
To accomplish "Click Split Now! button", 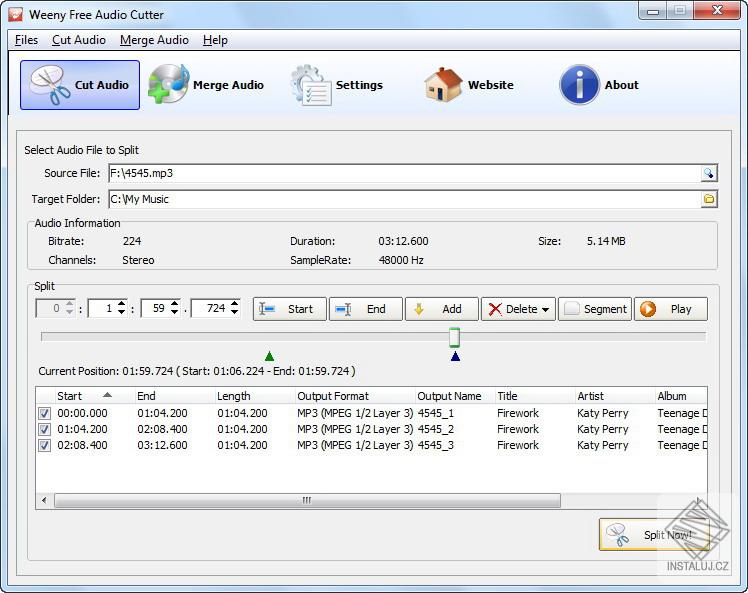I will coord(654,535).
